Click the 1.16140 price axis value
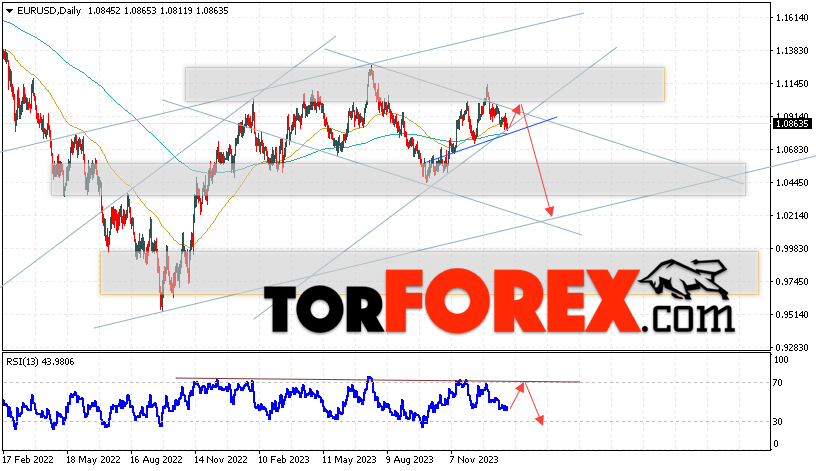This screenshot has width=816, height=471. (792, 18)
